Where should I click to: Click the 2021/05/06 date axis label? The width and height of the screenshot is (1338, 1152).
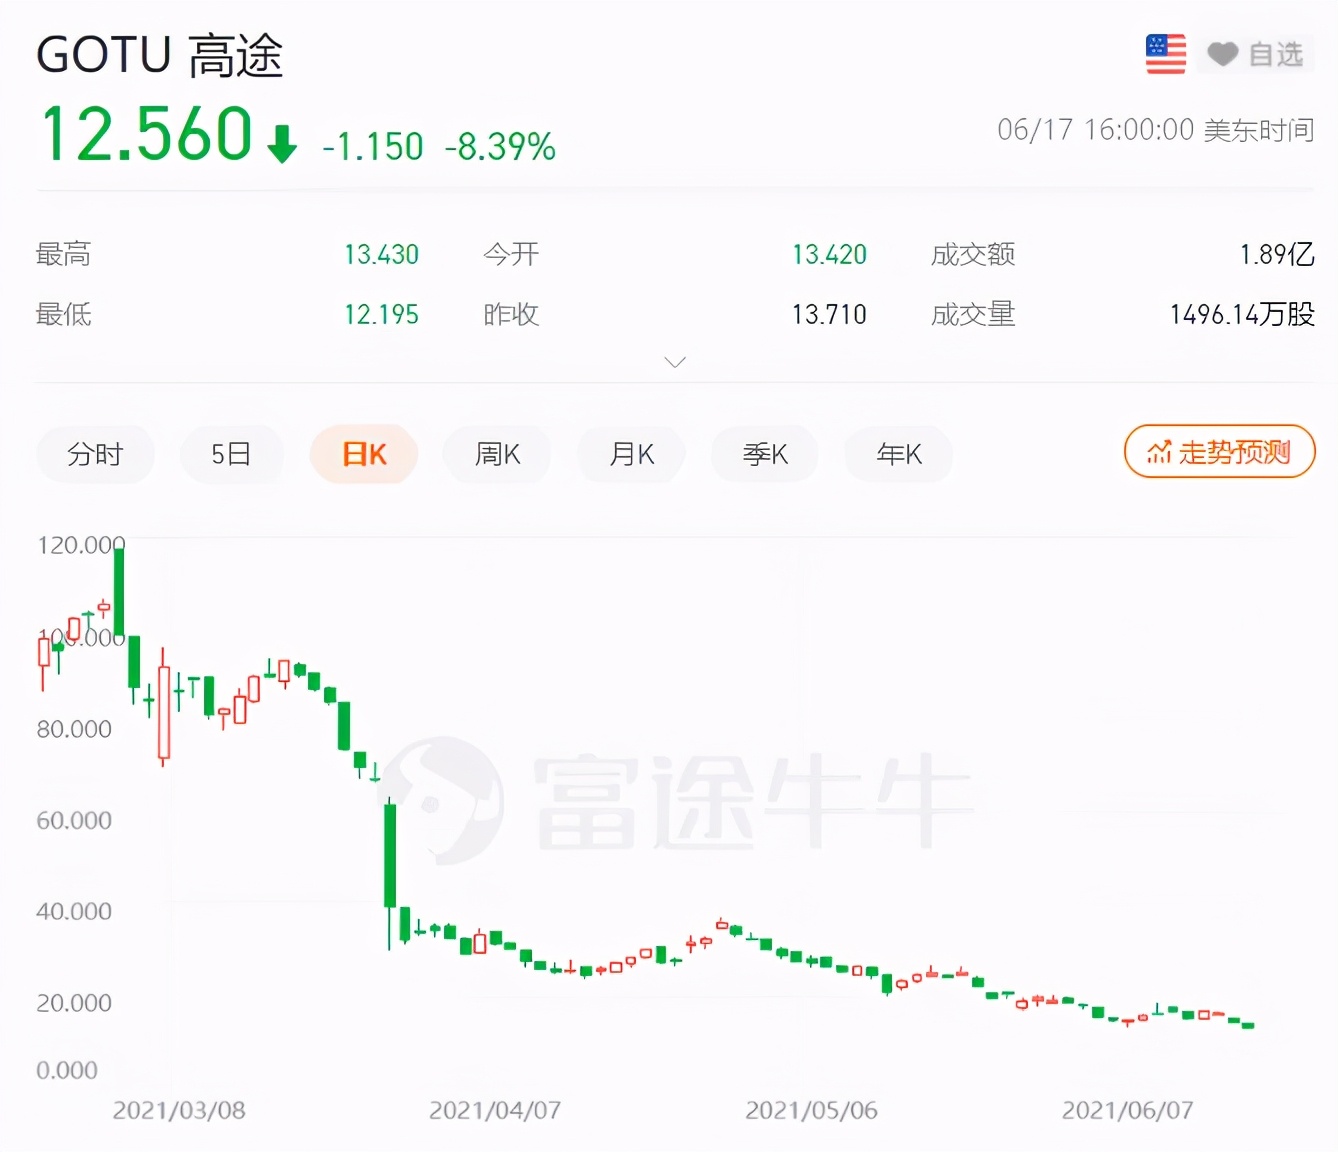coord(811,1111)
